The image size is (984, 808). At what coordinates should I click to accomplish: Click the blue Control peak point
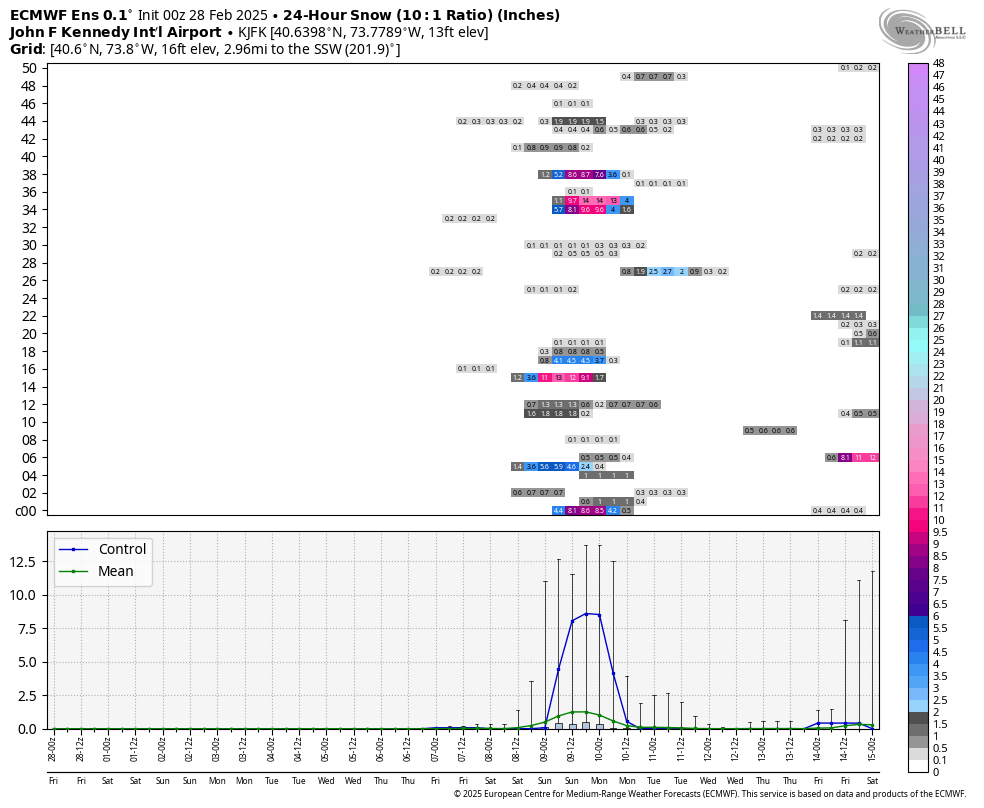coord(586,614)
